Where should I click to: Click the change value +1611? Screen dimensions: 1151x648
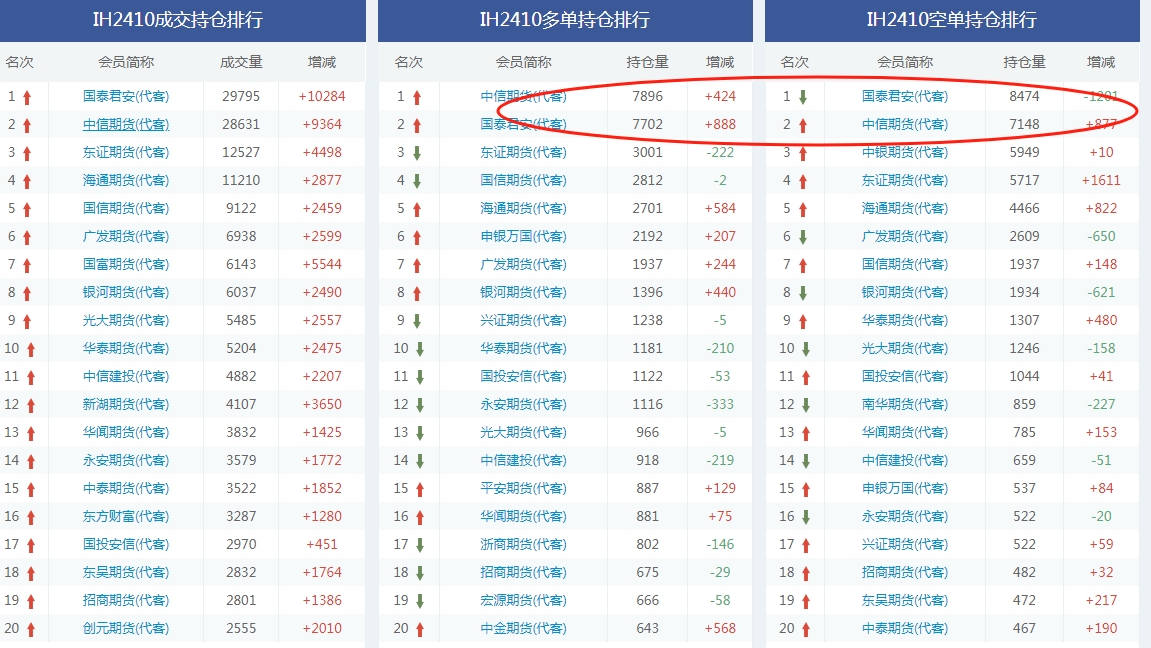pyautogui.click(x=1100, y=180)
